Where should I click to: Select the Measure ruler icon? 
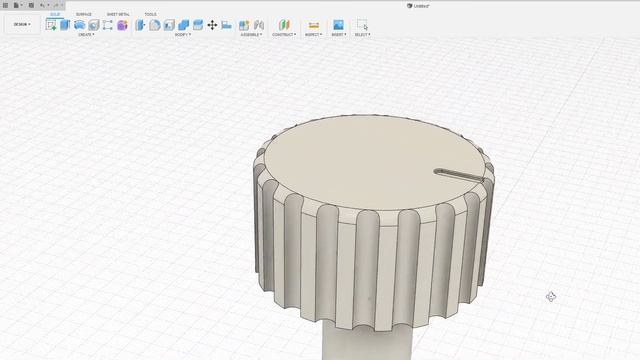(313, 25)
